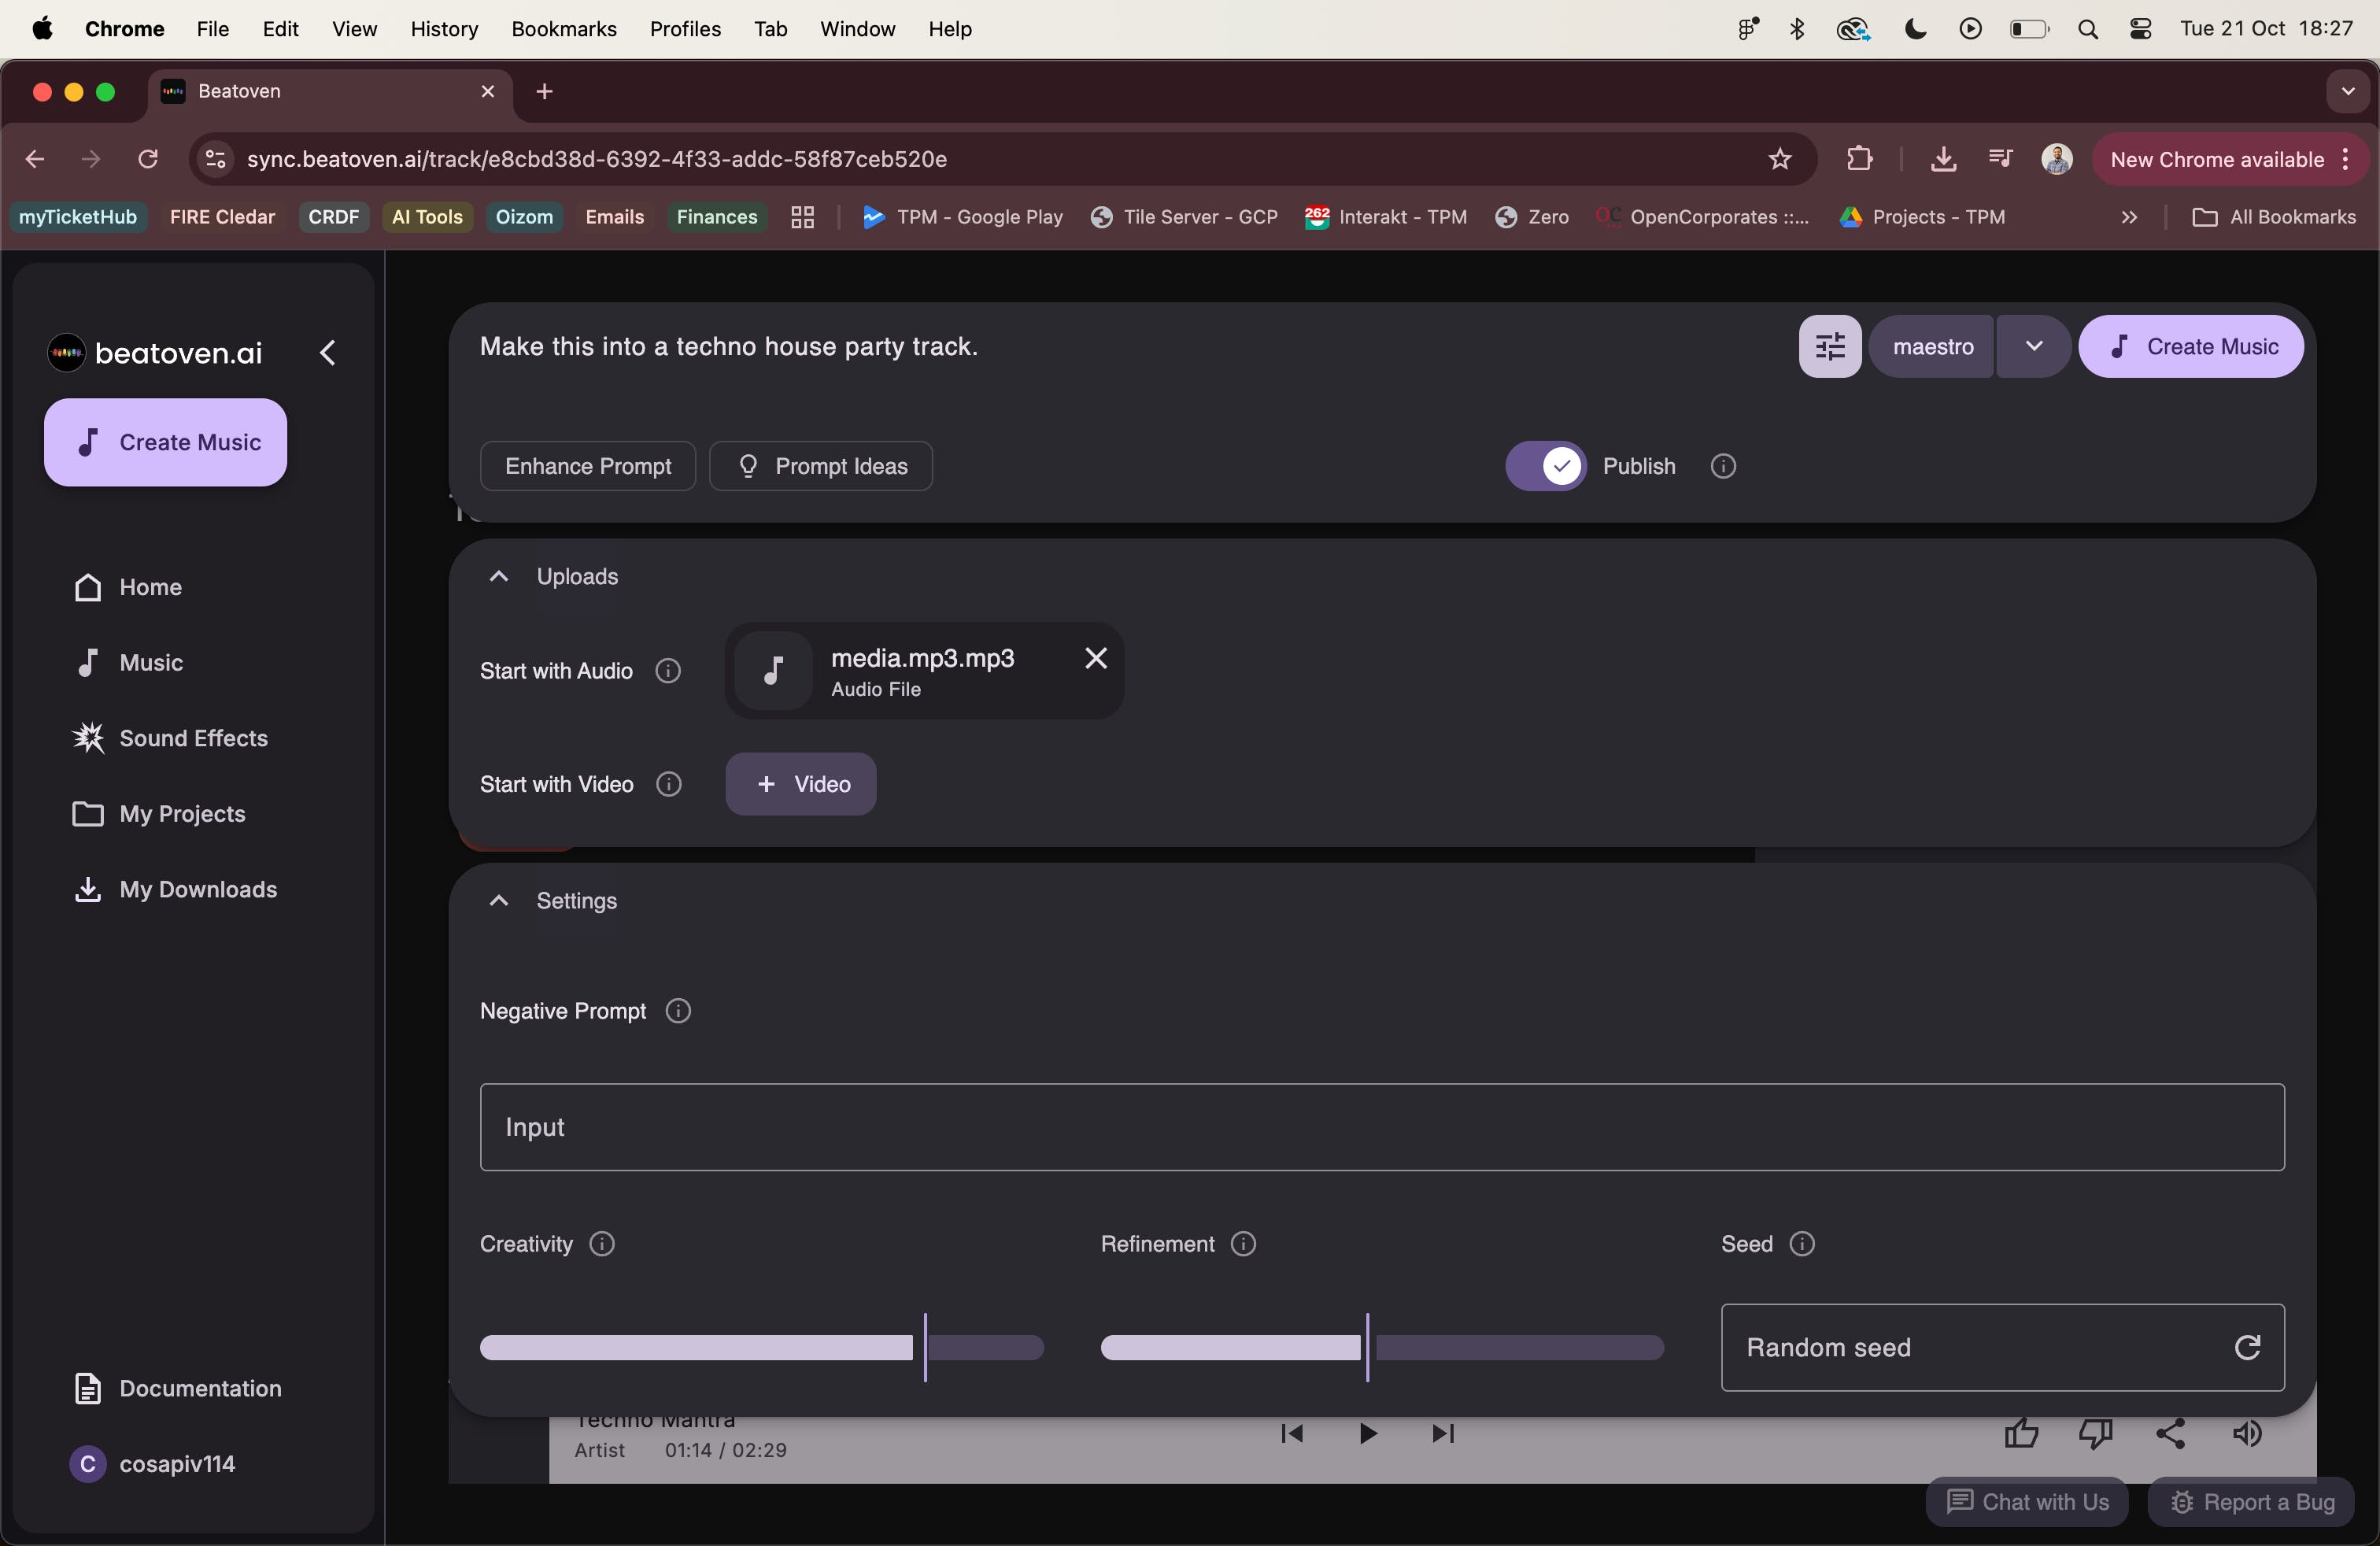This screenshot has width=2380, height=1546.
Task: Skip to the next track
Action: pos(1442,1433)
